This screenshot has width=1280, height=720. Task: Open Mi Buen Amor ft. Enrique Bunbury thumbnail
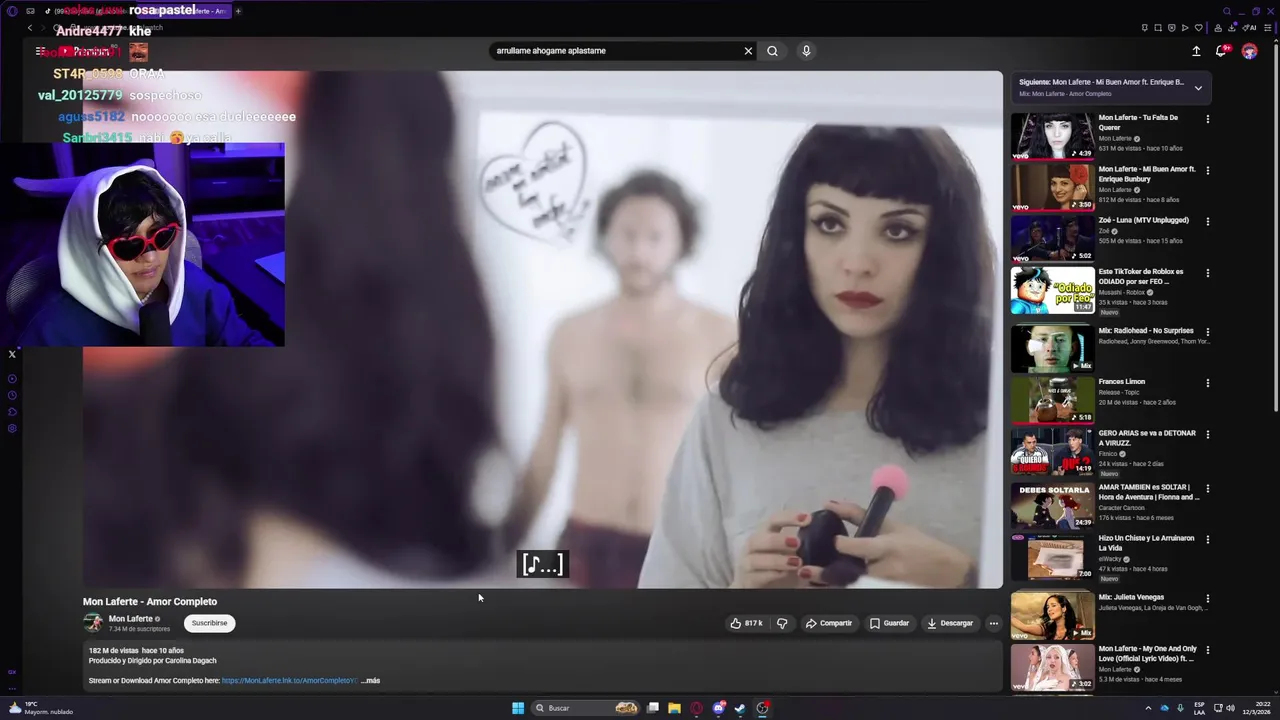(x=1052, y=187)
